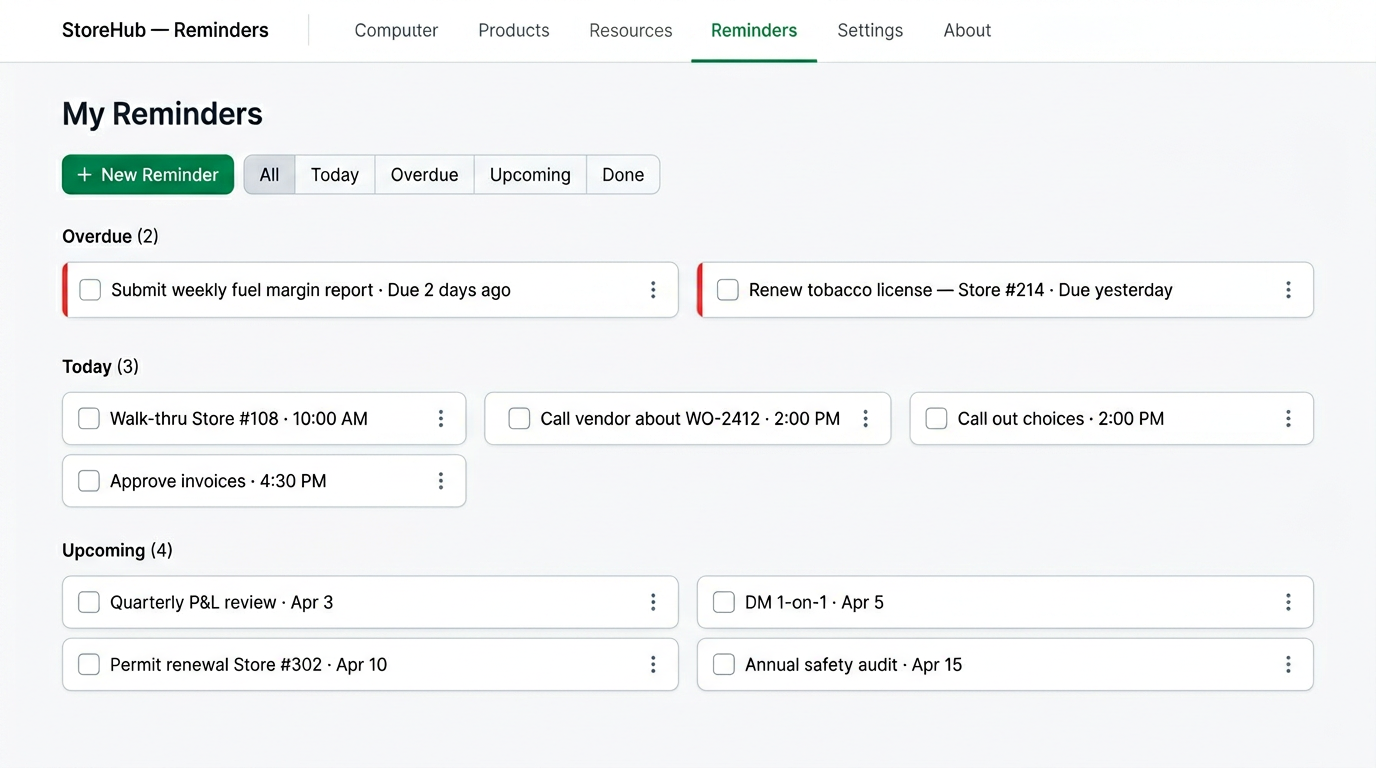Open more options for Walk-thru Store #108
Viewport: 1376px width, 768px height.
(x=441, y=419)
